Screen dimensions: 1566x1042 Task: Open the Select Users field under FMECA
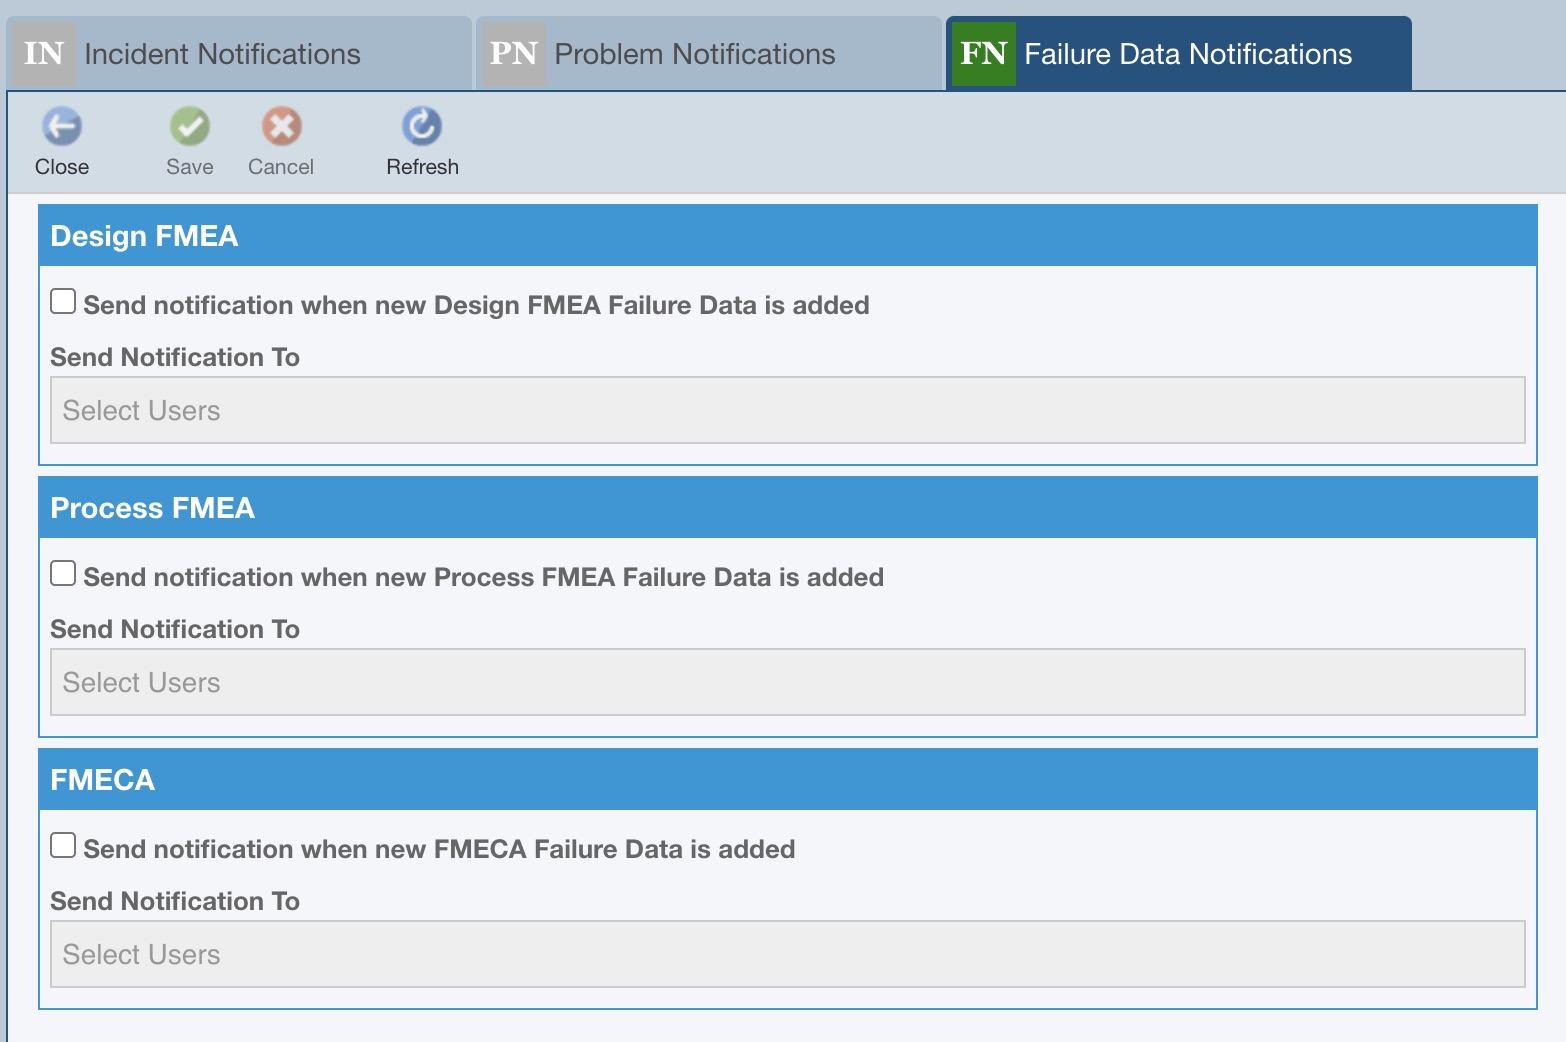tap(783, 953)
